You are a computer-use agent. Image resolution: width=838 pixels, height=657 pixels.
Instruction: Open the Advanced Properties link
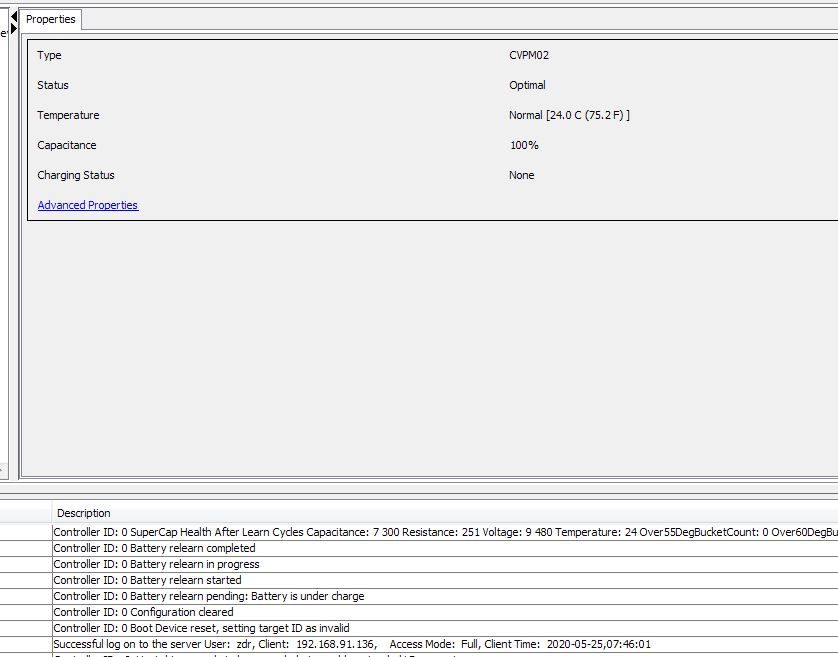click(x=88, y=205)
